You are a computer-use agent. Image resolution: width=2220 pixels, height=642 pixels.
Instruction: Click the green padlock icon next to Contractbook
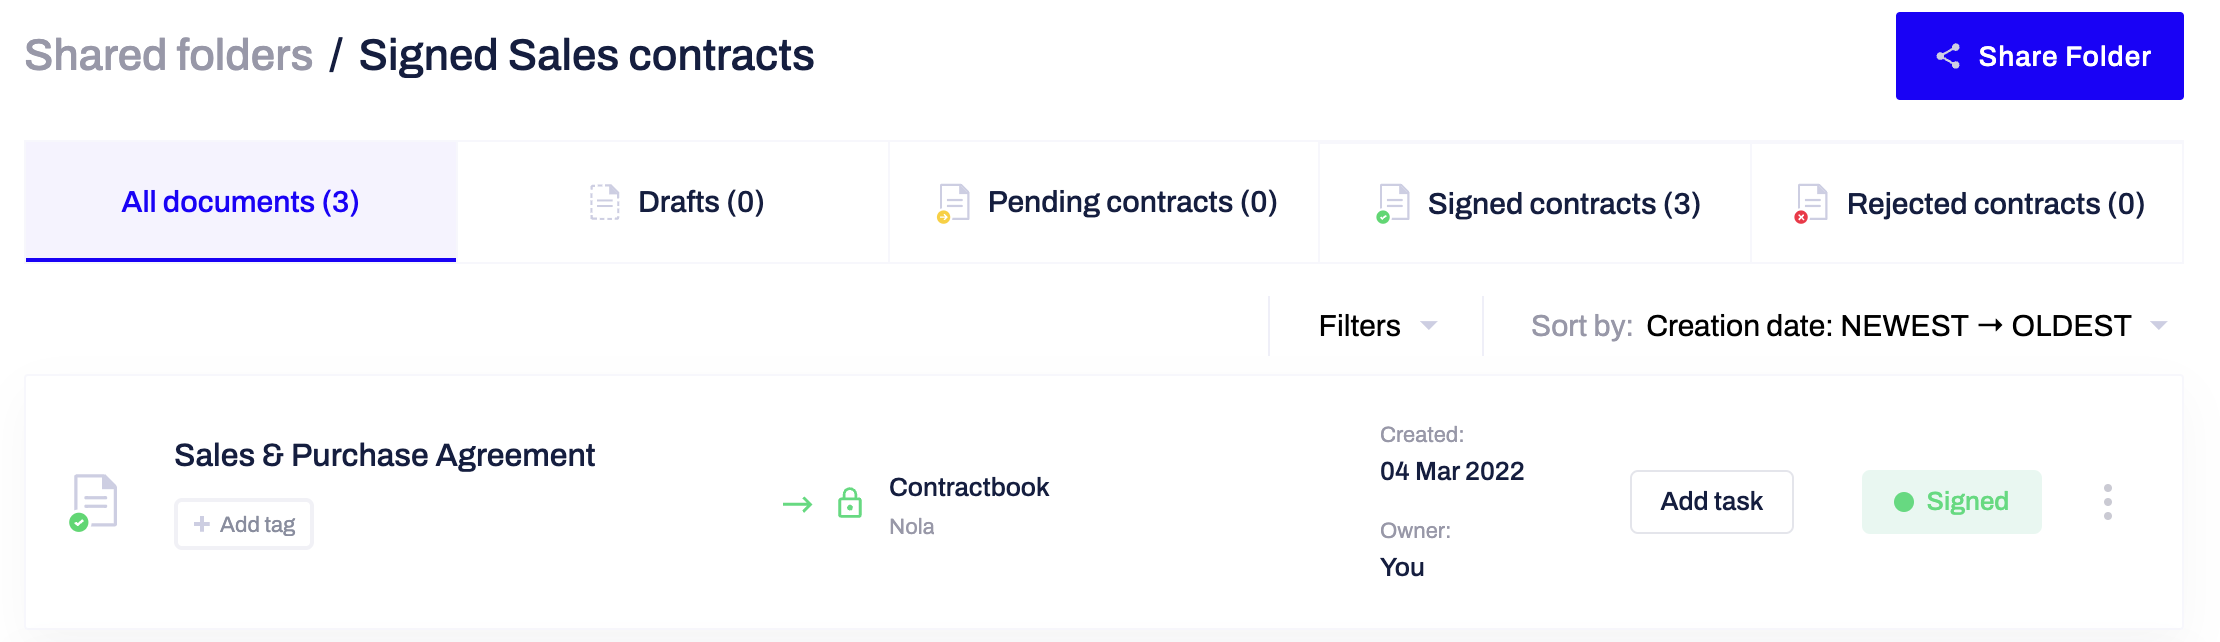pyautogui.click(x=850, y=502)
